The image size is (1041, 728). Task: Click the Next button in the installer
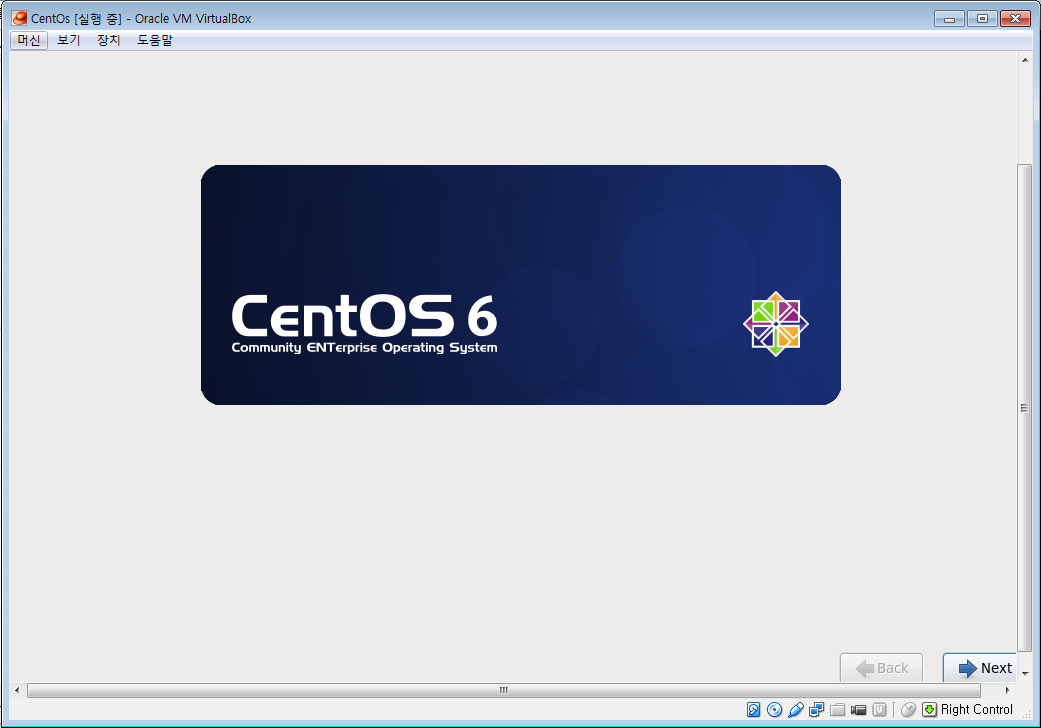pos(980,668)
